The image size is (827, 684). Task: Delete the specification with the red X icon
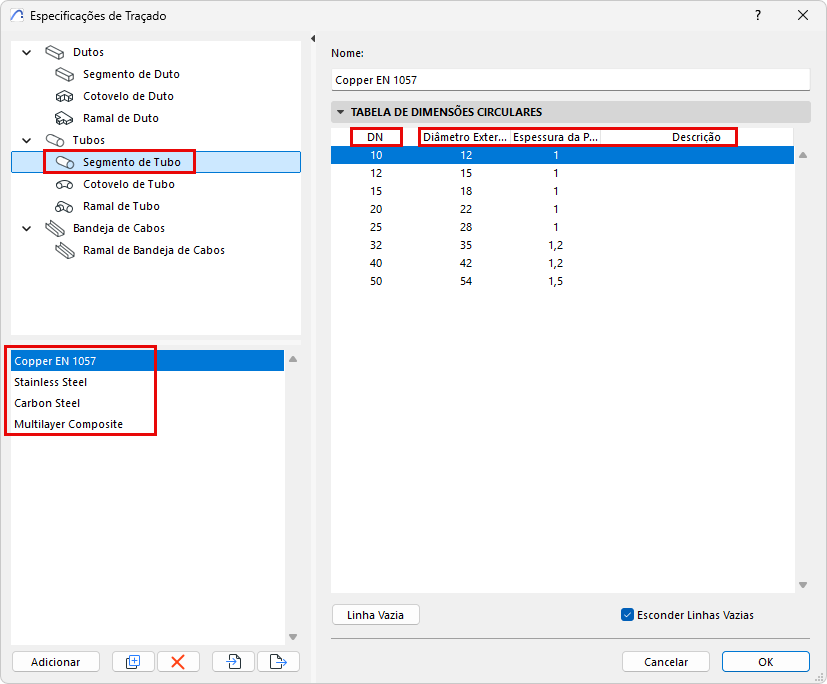click(x=178, y=661)
